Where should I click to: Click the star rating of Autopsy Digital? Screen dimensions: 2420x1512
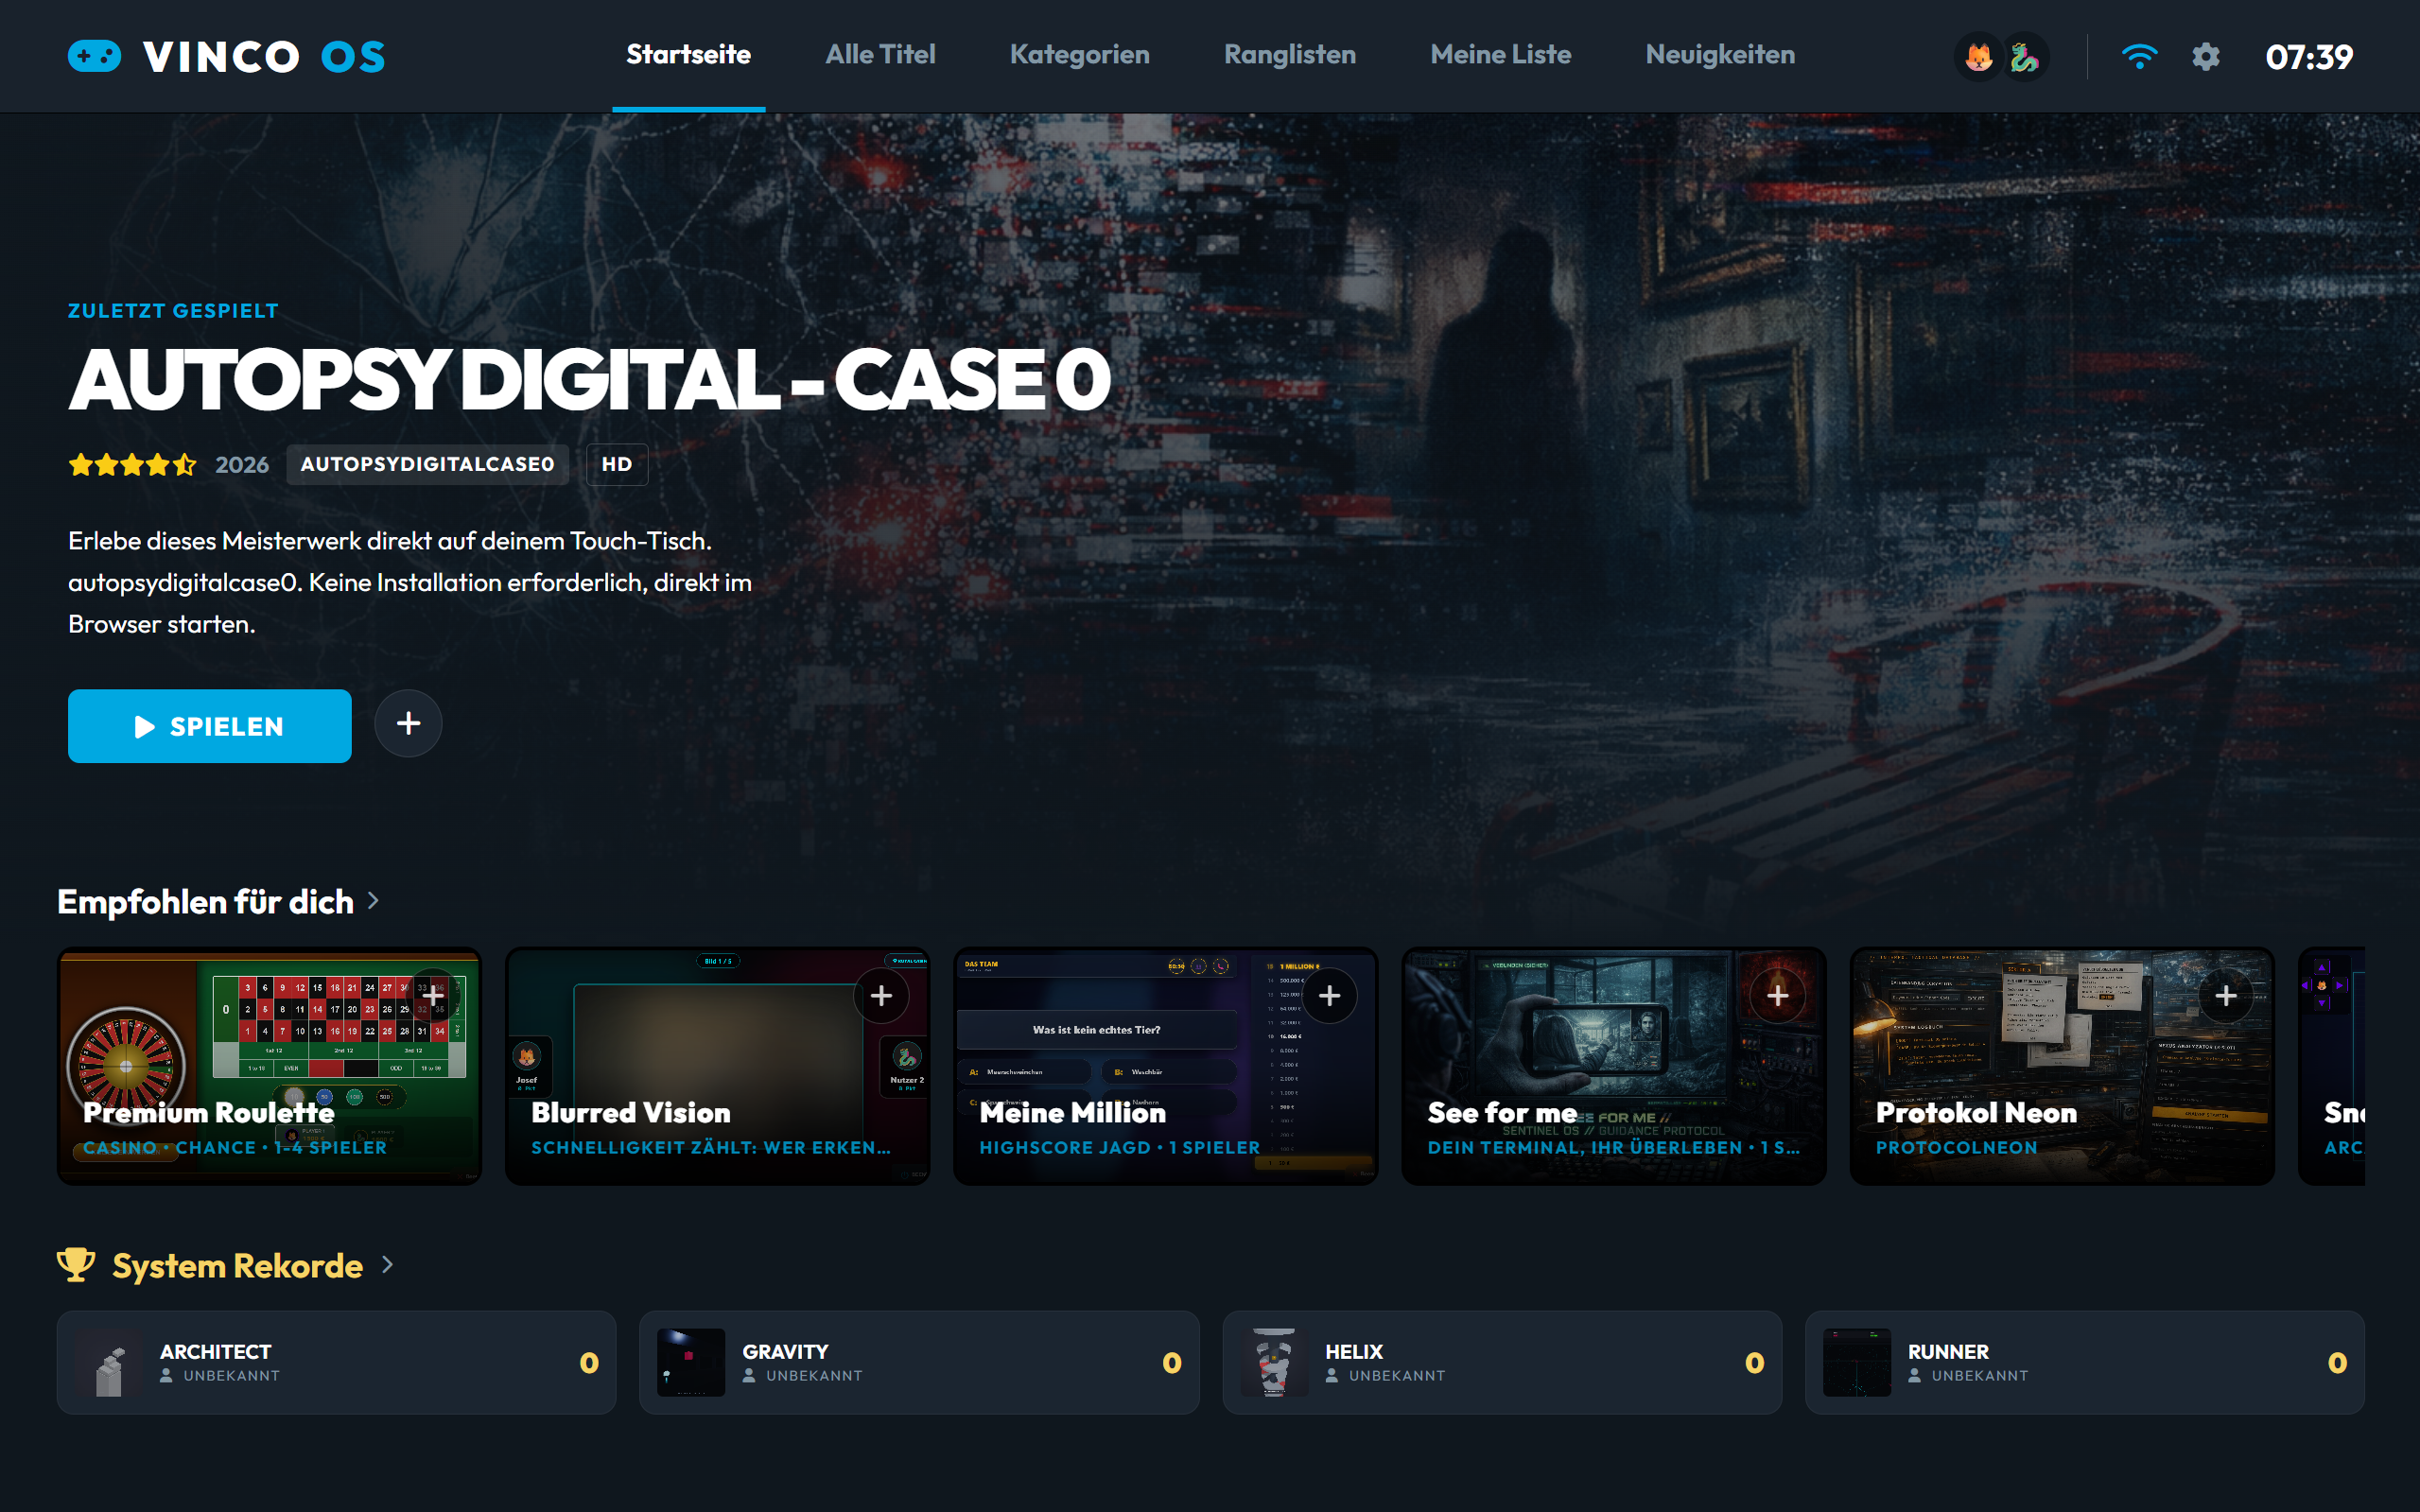[131, 464]
